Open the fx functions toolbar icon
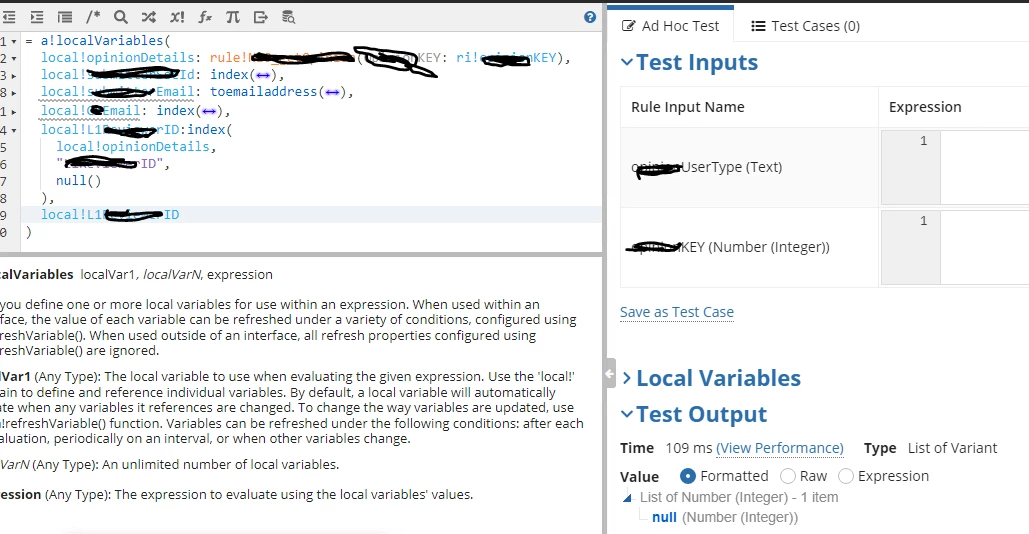 (x=205, y=18)
